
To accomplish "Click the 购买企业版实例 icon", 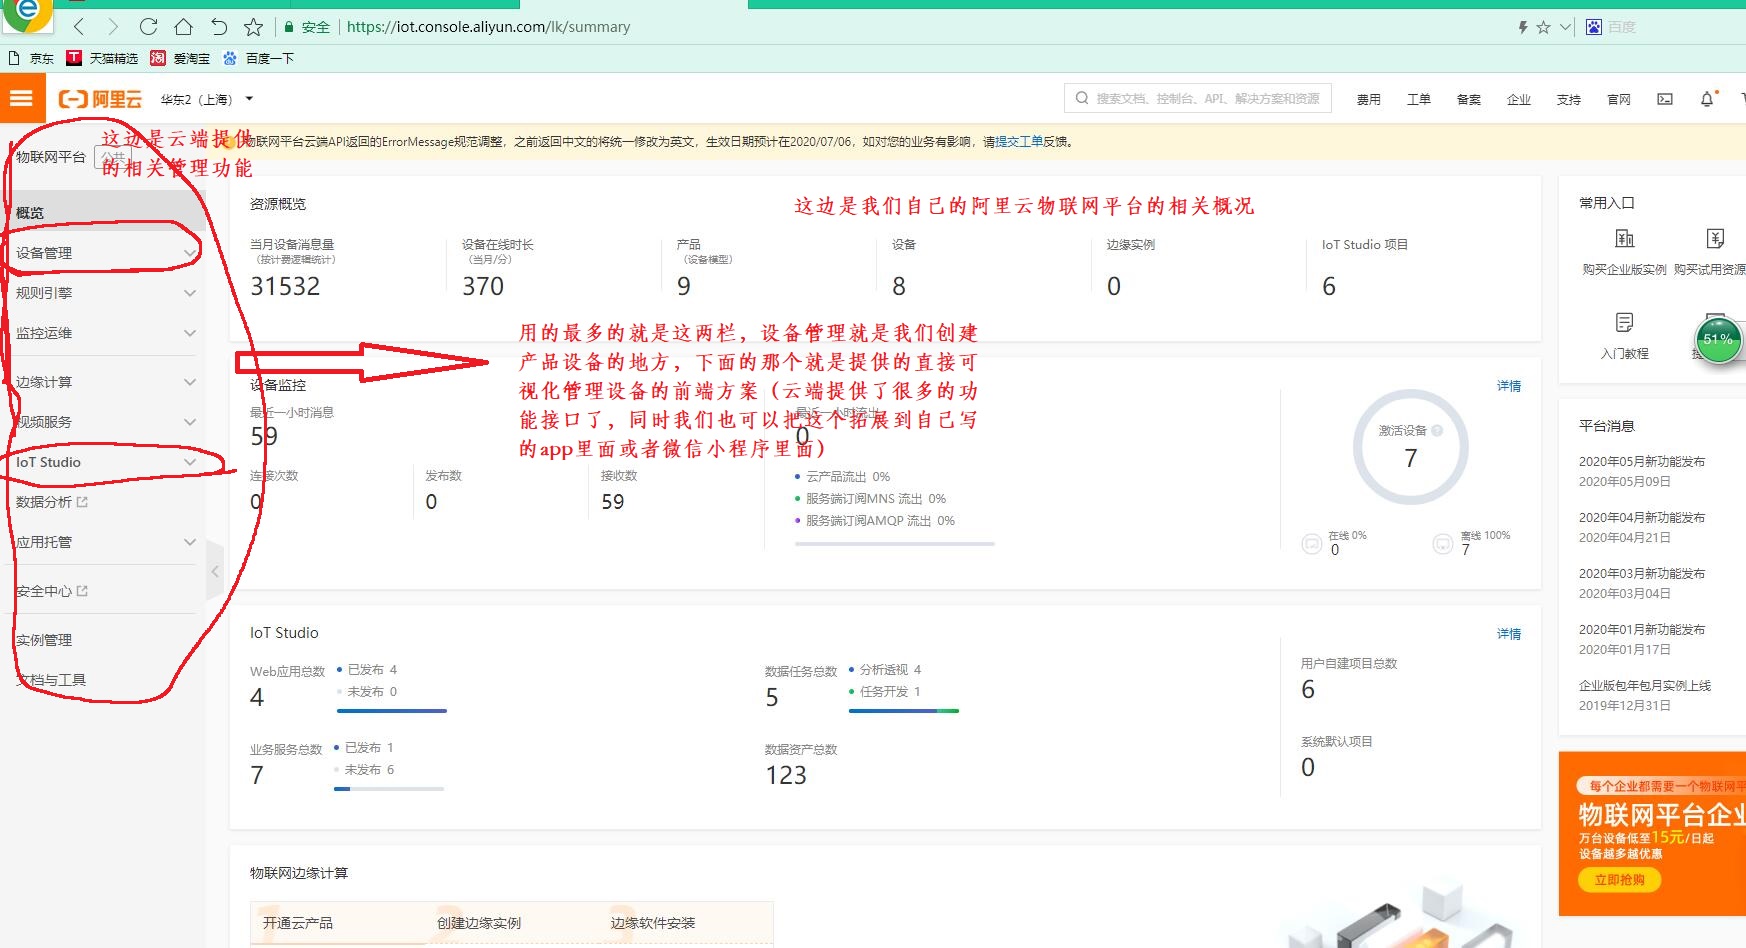I will 1625,238.
